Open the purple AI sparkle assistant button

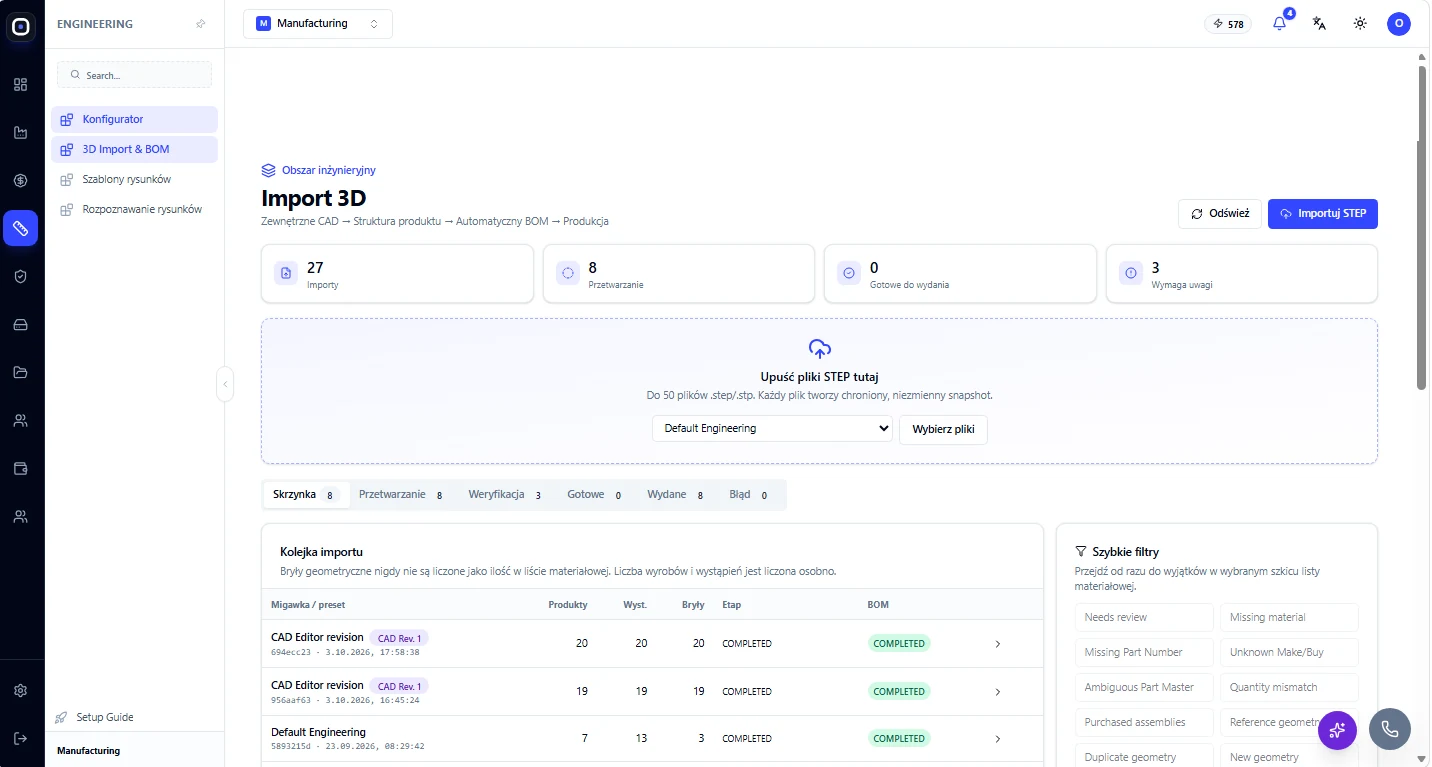1337,730
